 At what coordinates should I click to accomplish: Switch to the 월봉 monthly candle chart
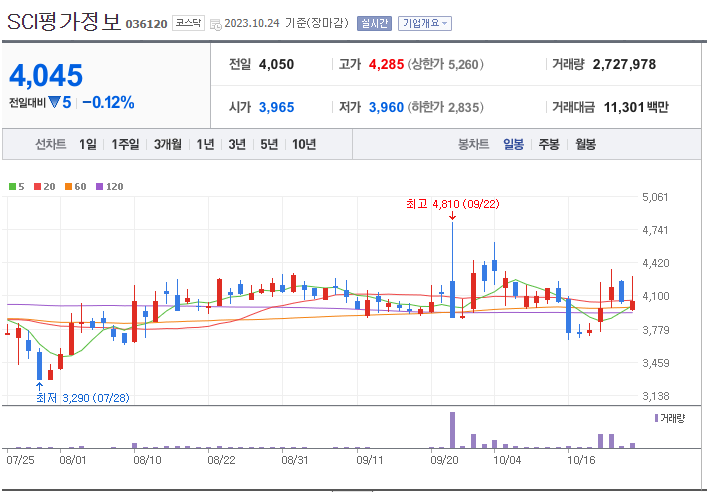coord(586,144)
